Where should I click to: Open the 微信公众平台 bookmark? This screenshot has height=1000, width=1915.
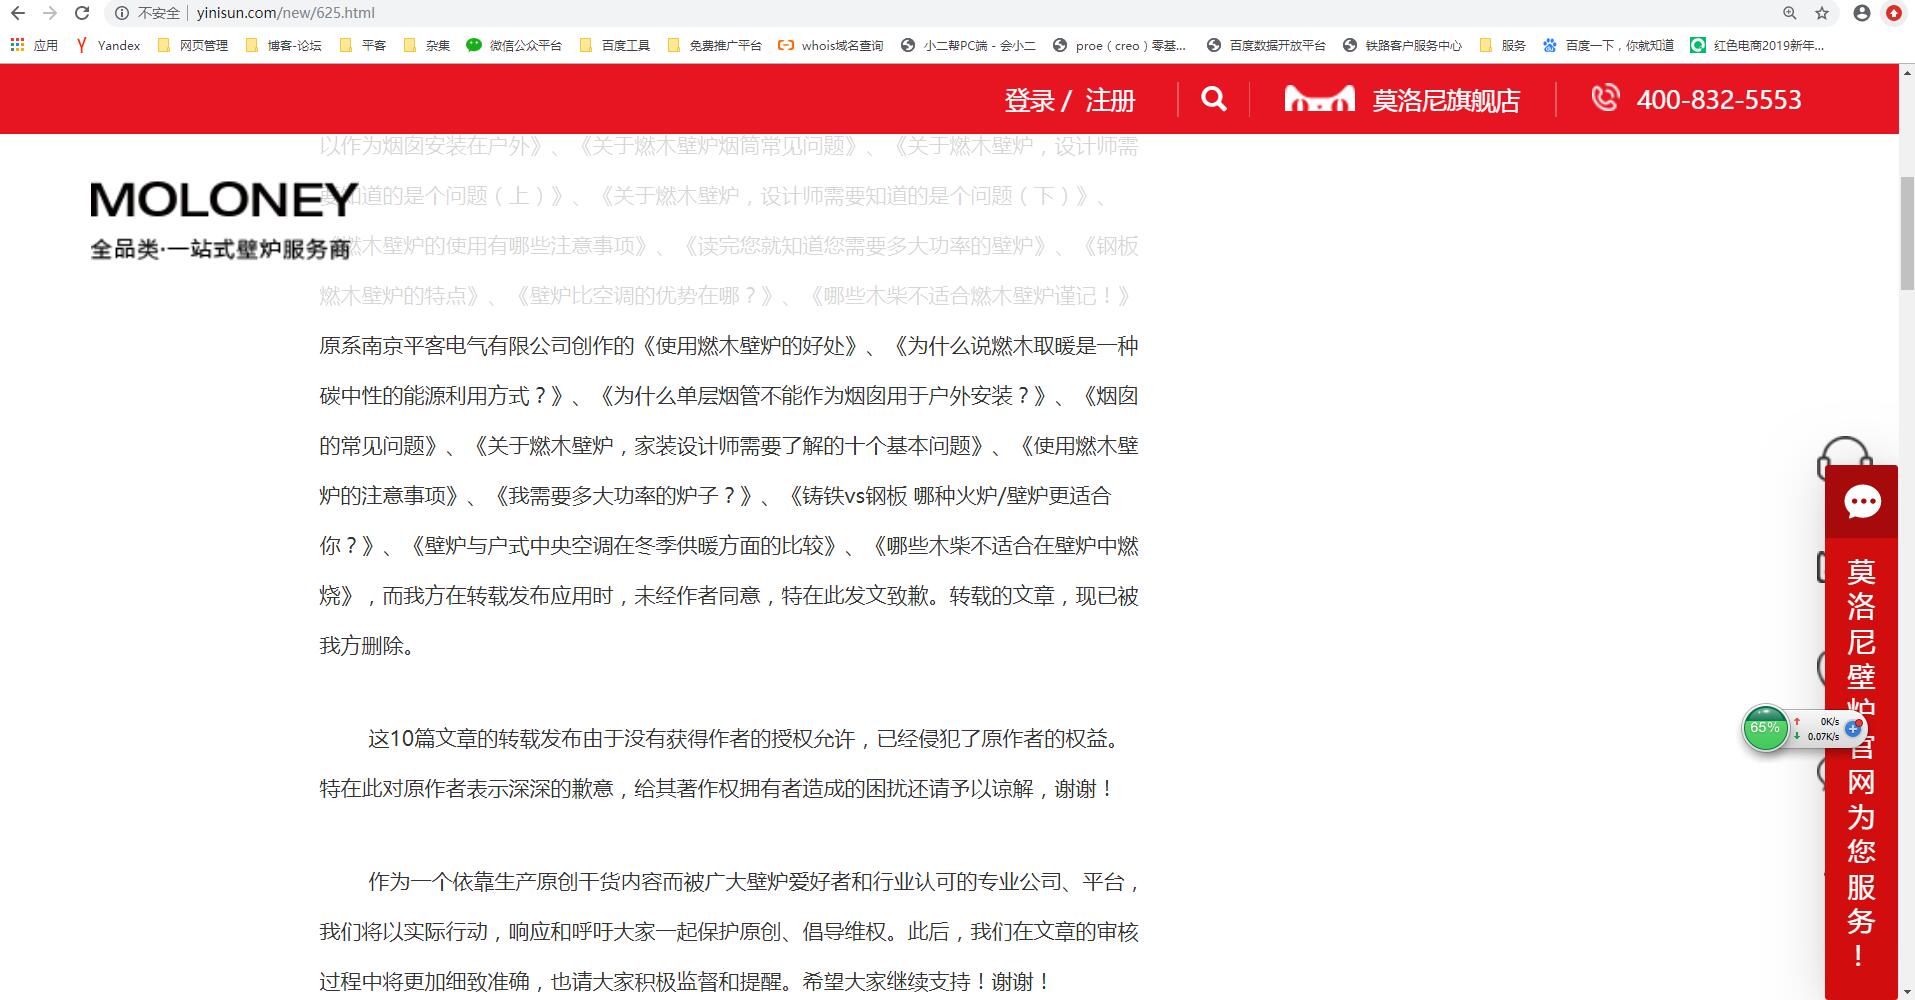click(x=514, y=45)
